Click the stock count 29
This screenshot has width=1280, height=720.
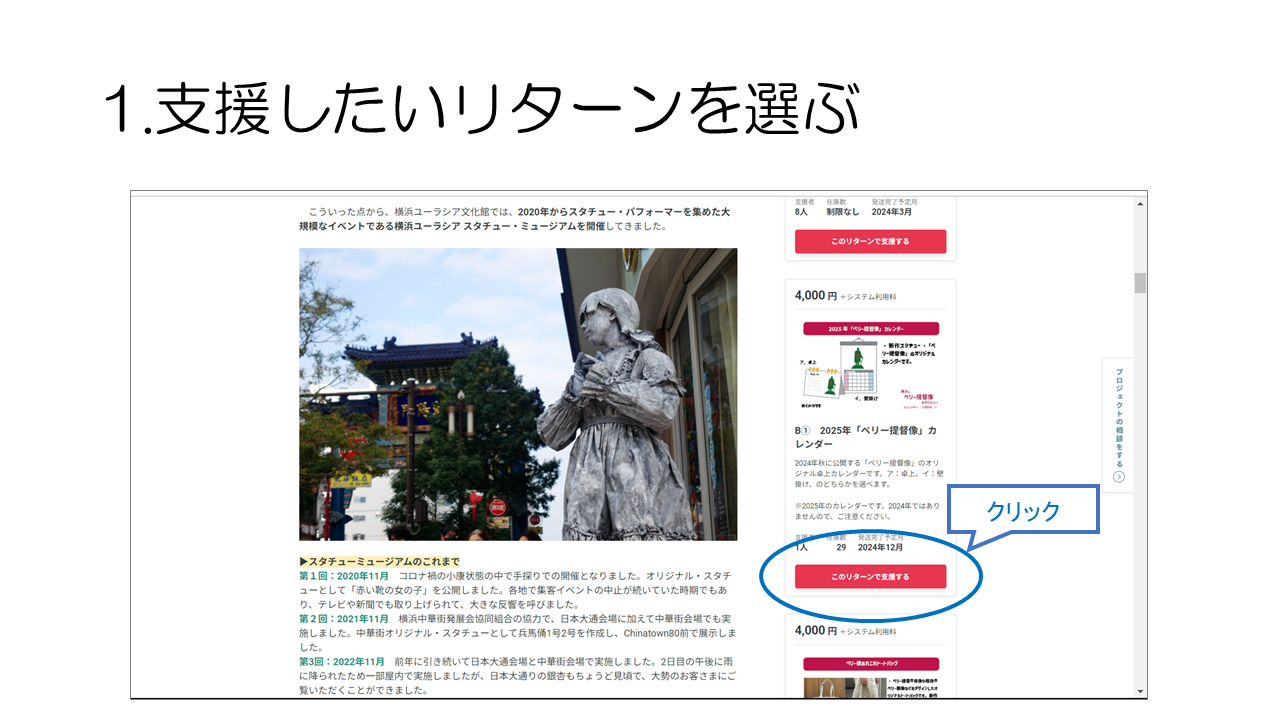[x=841, y=548]
